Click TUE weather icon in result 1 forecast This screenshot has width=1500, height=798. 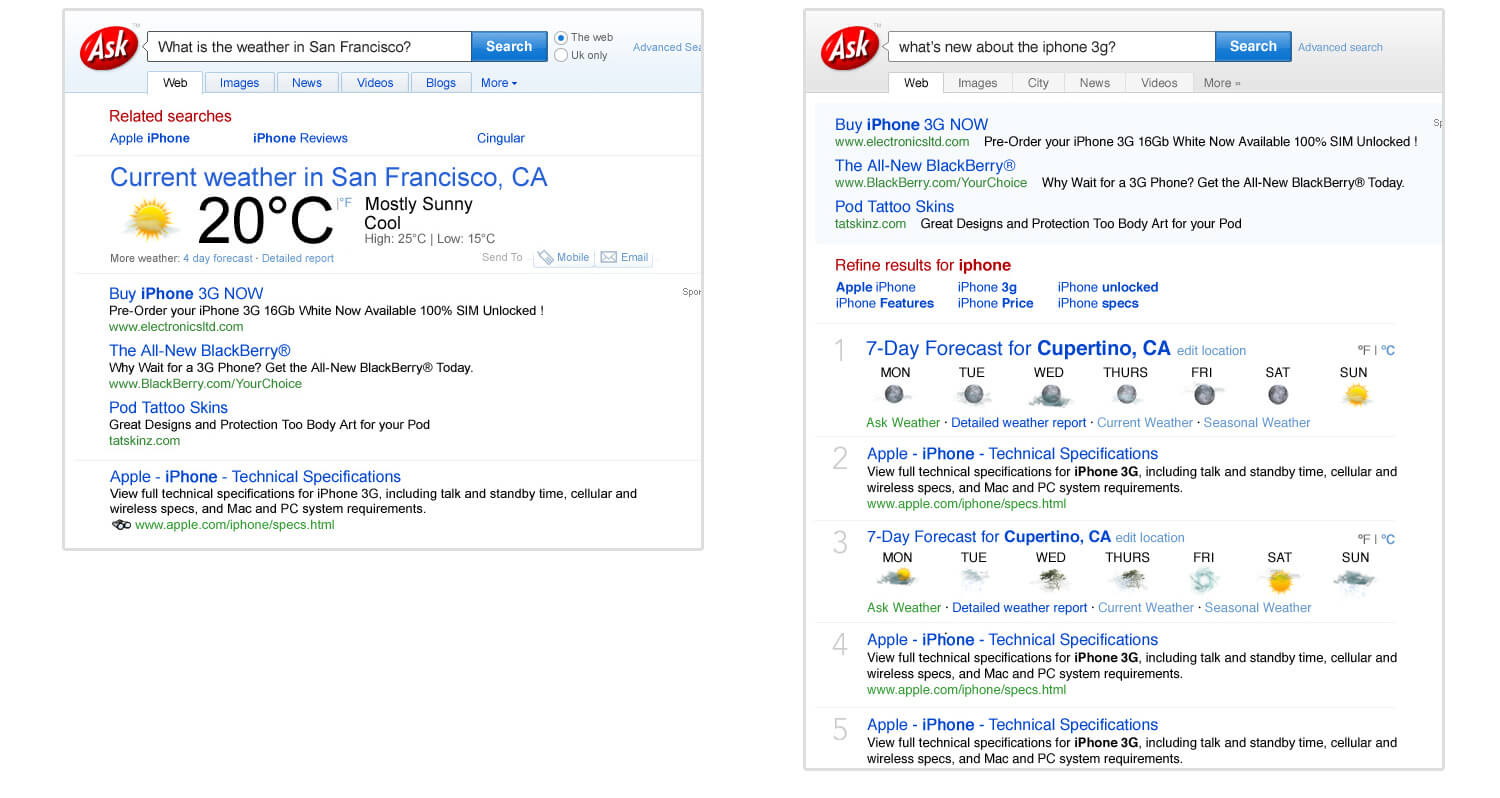[x=972, y=395]
